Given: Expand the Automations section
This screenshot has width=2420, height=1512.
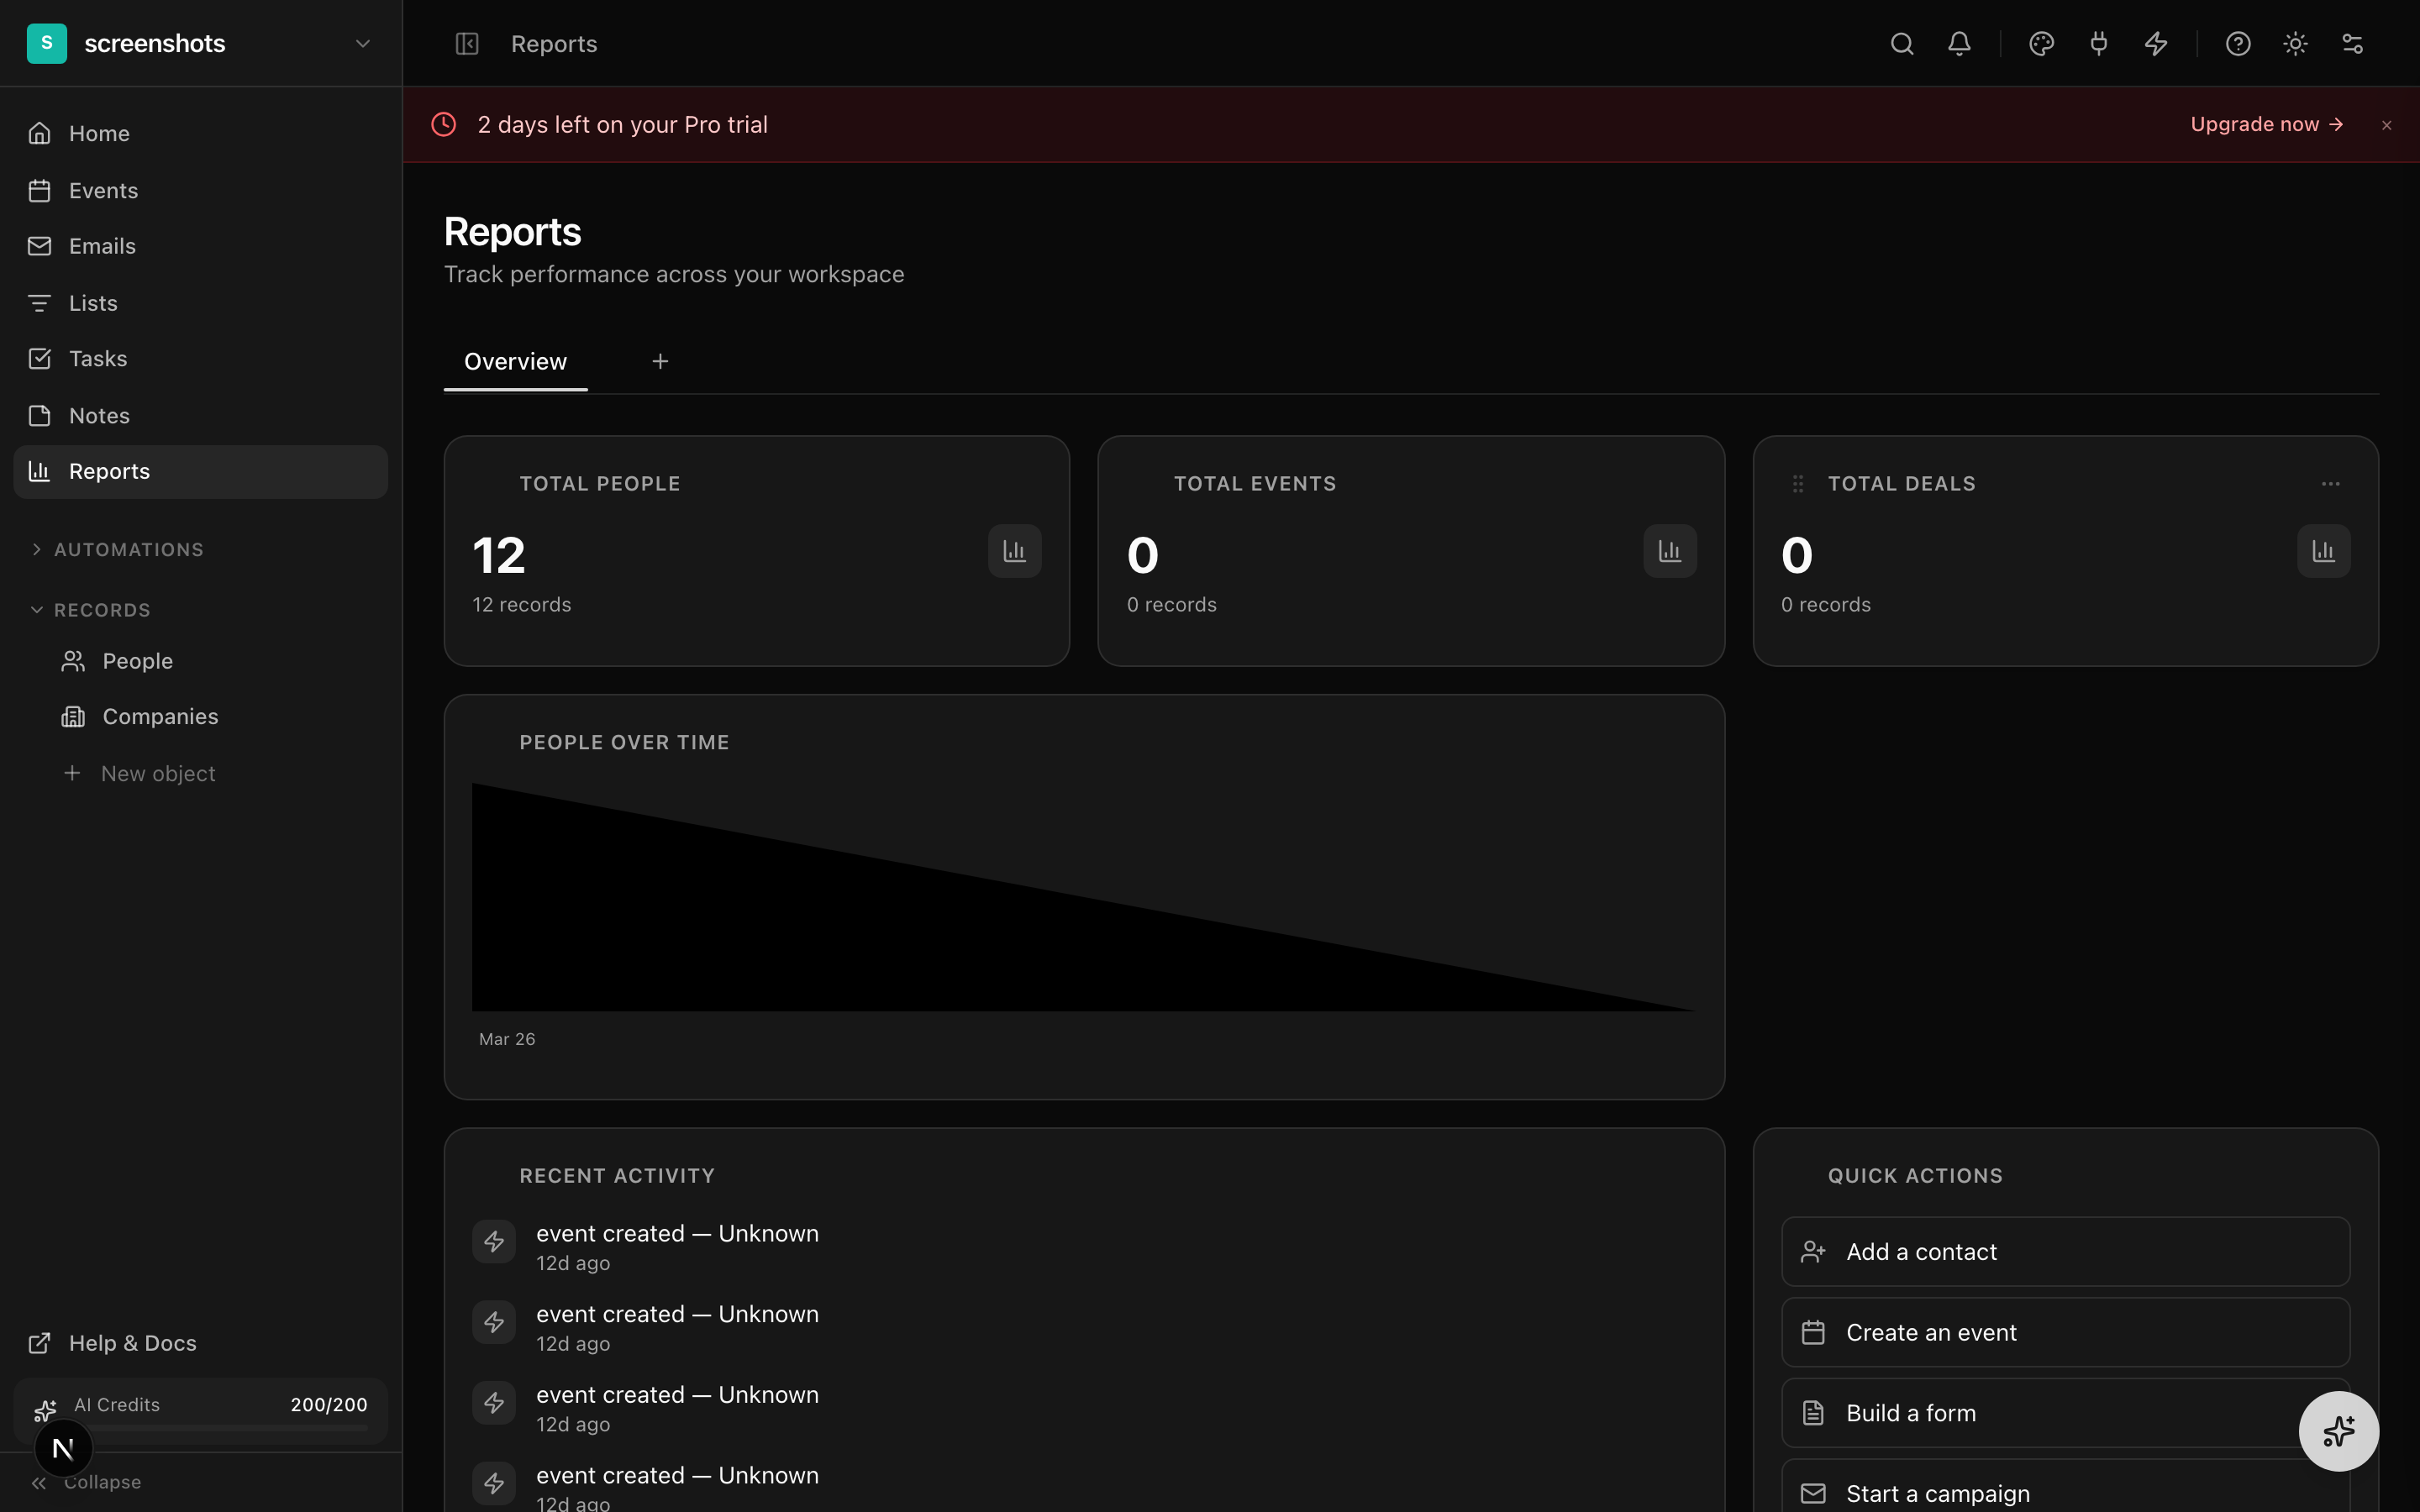Looking at the screenshot, I should tap(117, 550).
